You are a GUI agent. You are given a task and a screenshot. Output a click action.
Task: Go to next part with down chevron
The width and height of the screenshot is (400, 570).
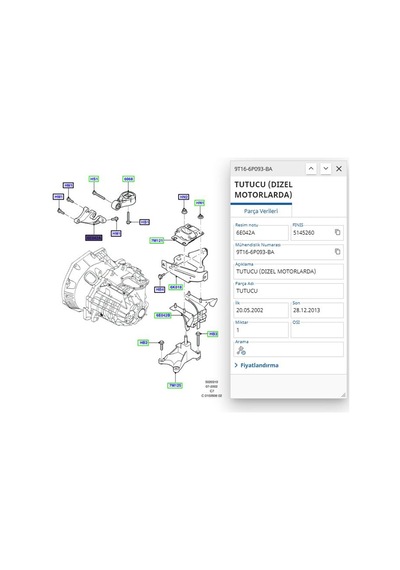tap(325, 169)
